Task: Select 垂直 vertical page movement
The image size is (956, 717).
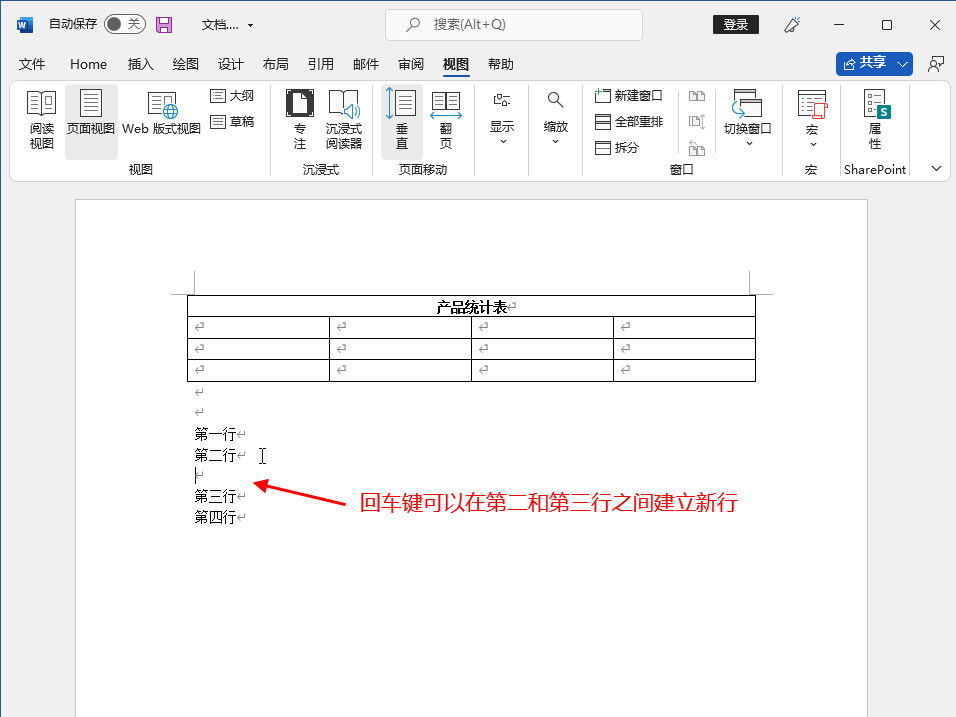Action: [402, 120]
